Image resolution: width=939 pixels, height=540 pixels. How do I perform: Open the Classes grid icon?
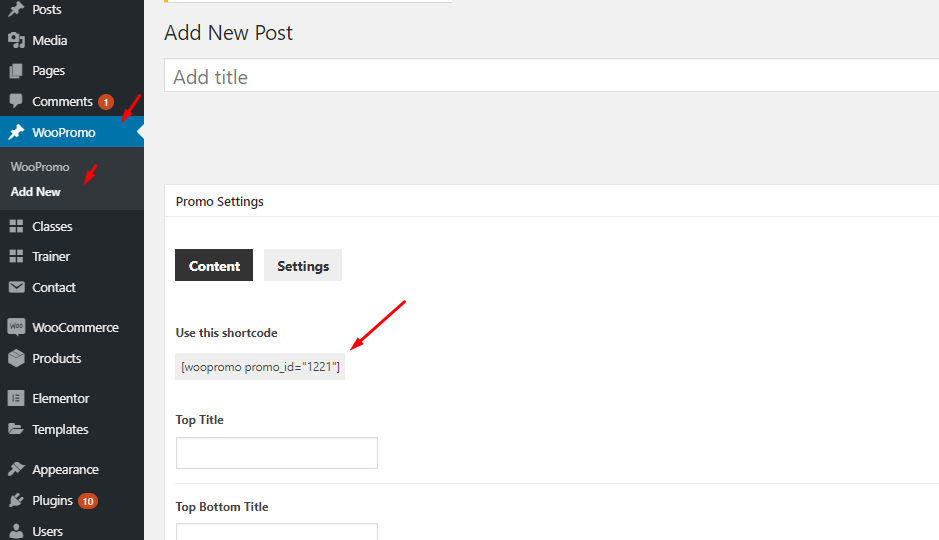[16, 226]
